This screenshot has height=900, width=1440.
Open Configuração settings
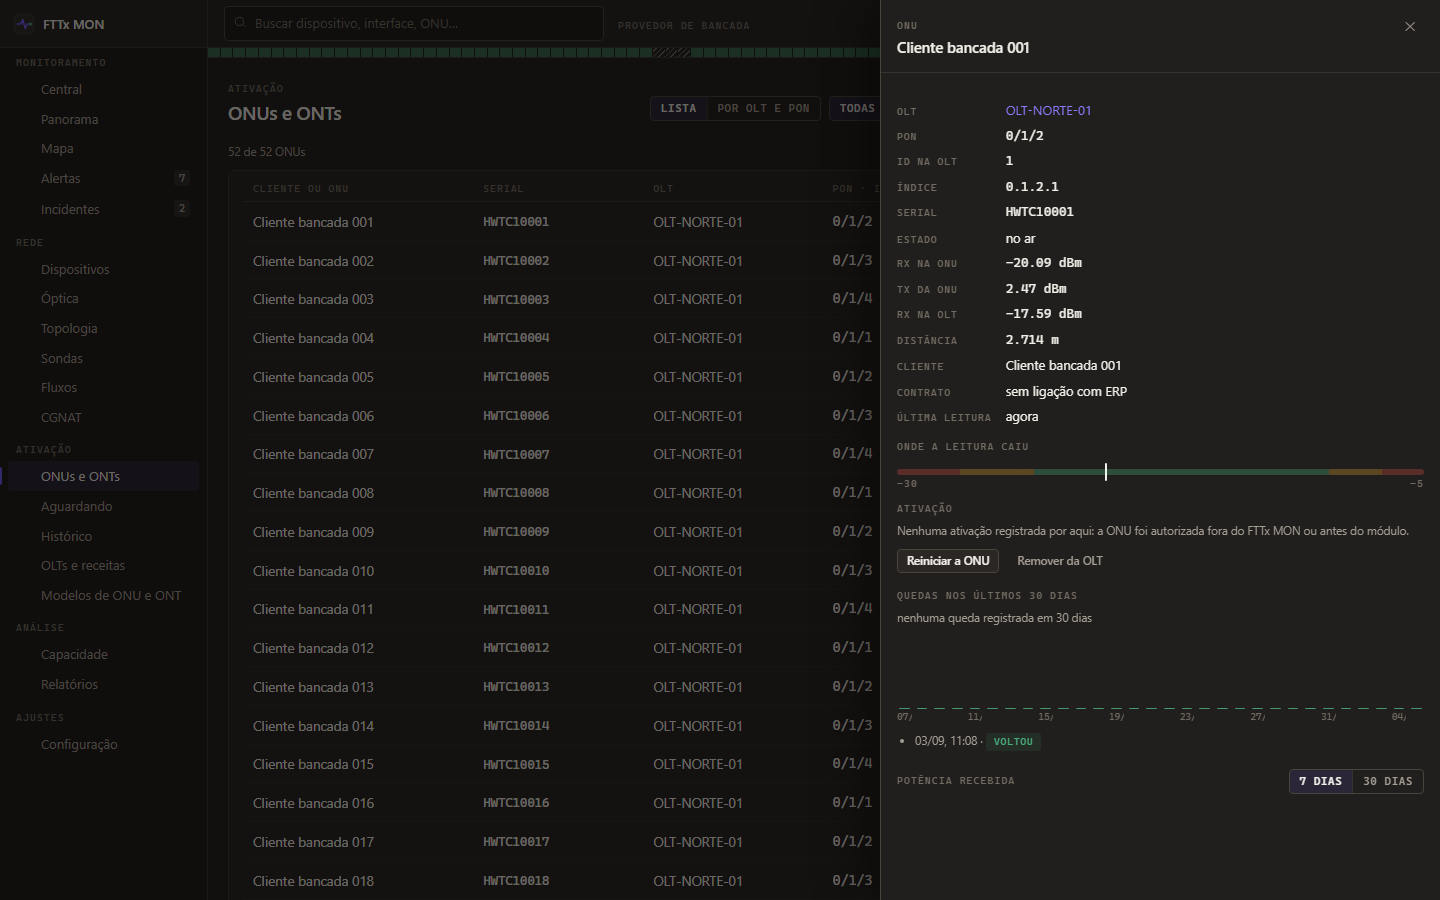point(104,745)
